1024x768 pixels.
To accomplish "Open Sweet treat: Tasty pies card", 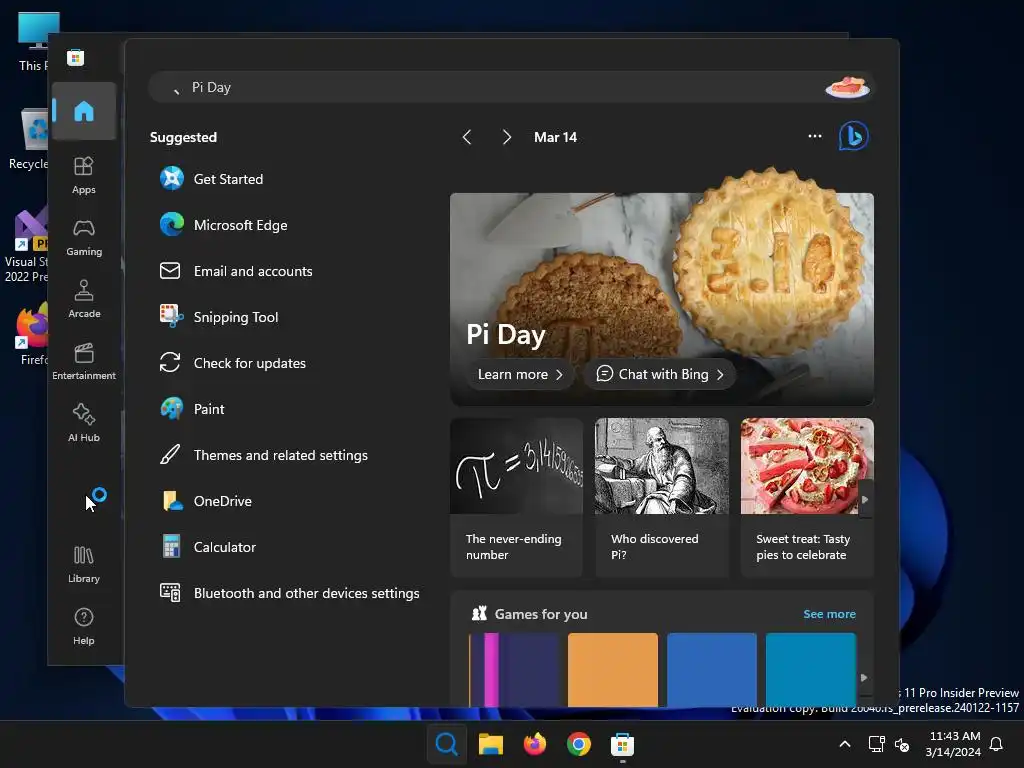I will 807,498.
